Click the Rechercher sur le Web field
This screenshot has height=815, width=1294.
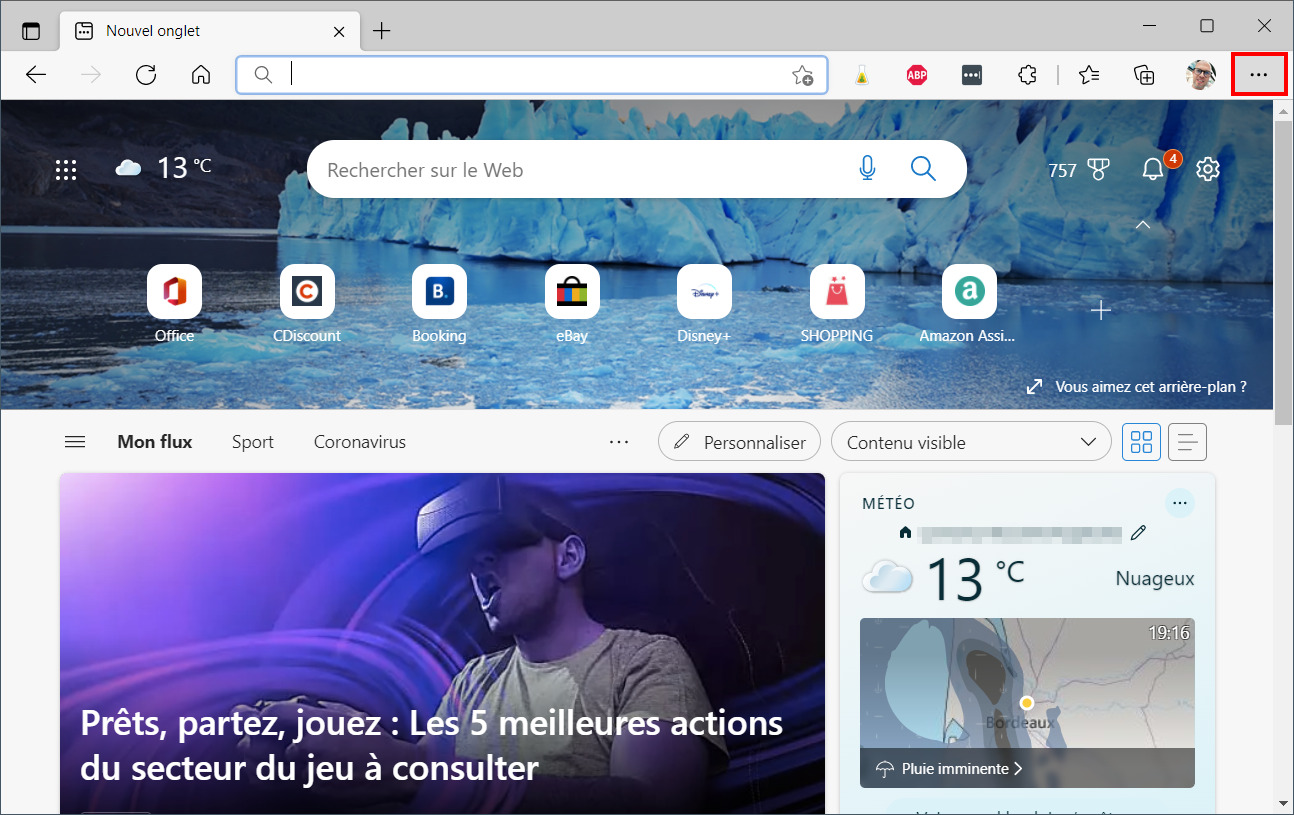click(580, 170)
